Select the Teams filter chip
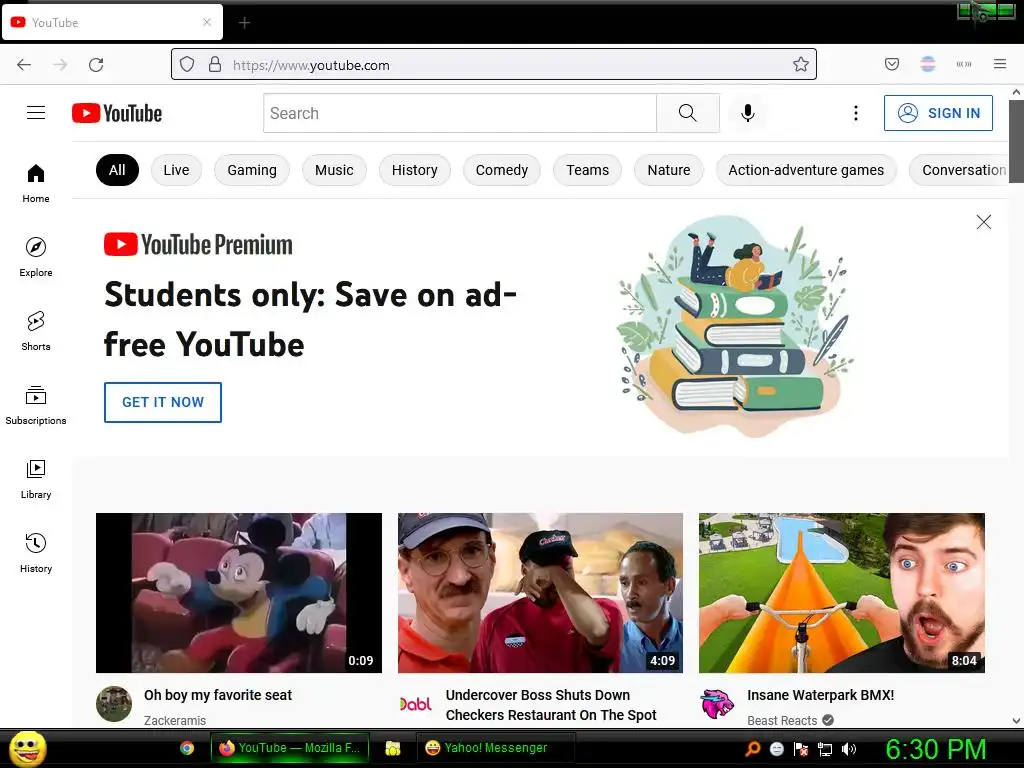This screenshot has height=768, width=1024. (588, 170)
